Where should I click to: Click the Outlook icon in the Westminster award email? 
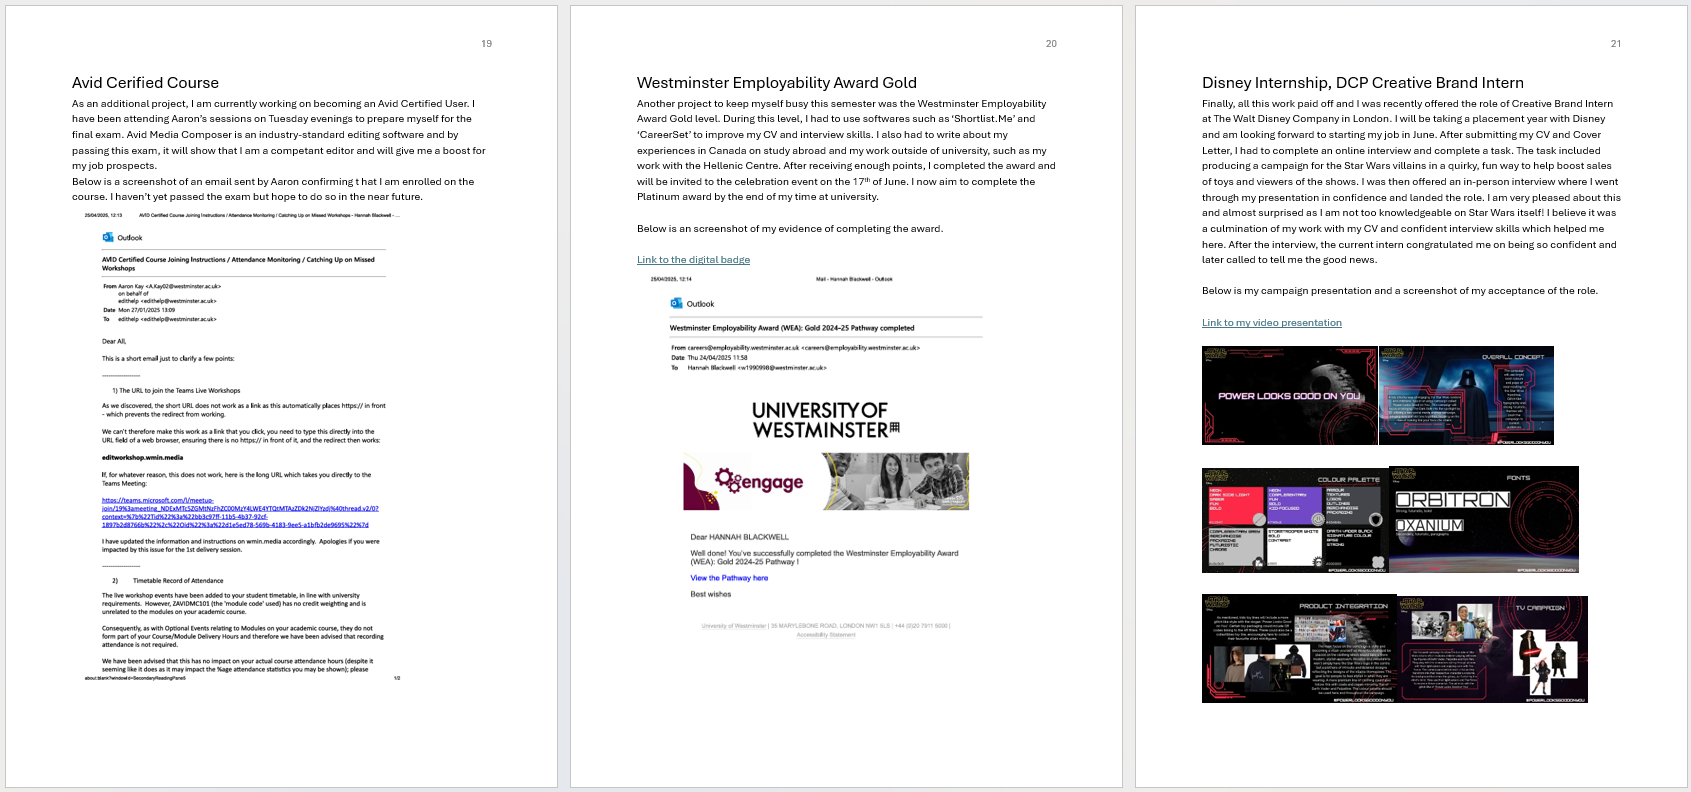pyautogui.click(x=676, y=303)
